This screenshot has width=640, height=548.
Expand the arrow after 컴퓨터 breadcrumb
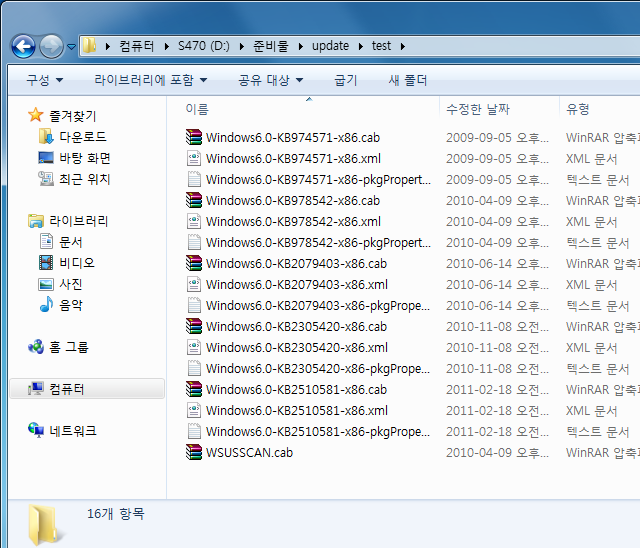point(167,47)
